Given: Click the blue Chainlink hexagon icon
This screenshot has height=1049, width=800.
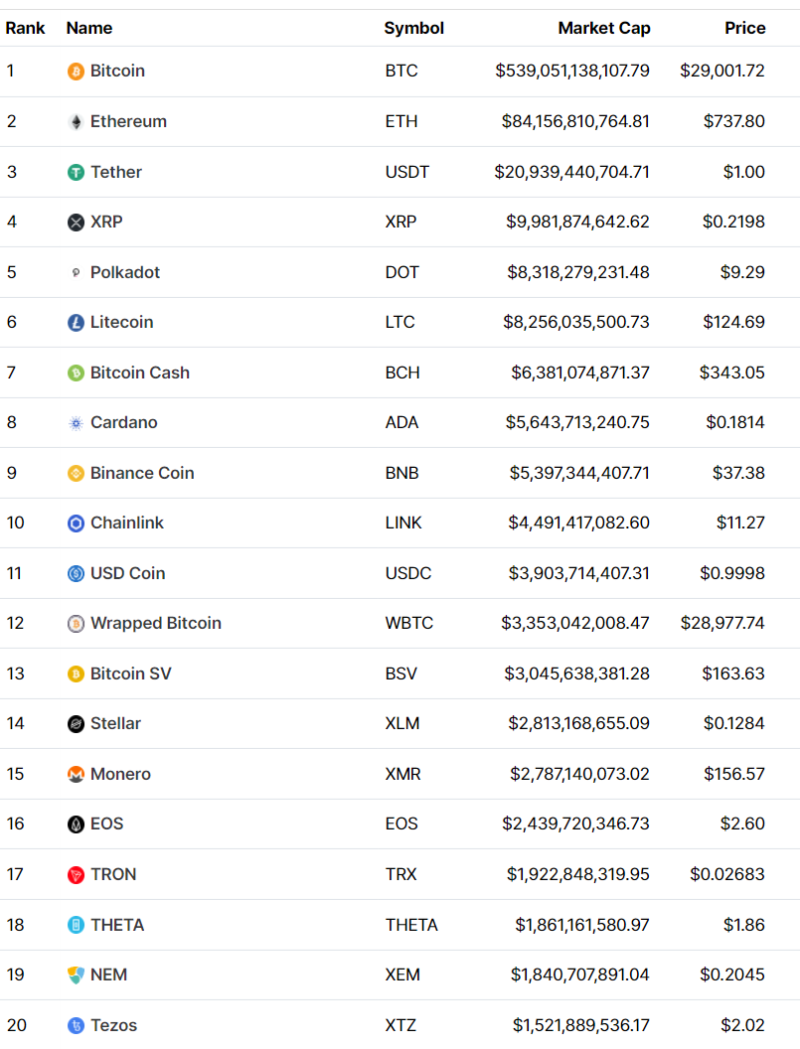Looking at the screenshot, I should 76,523.
